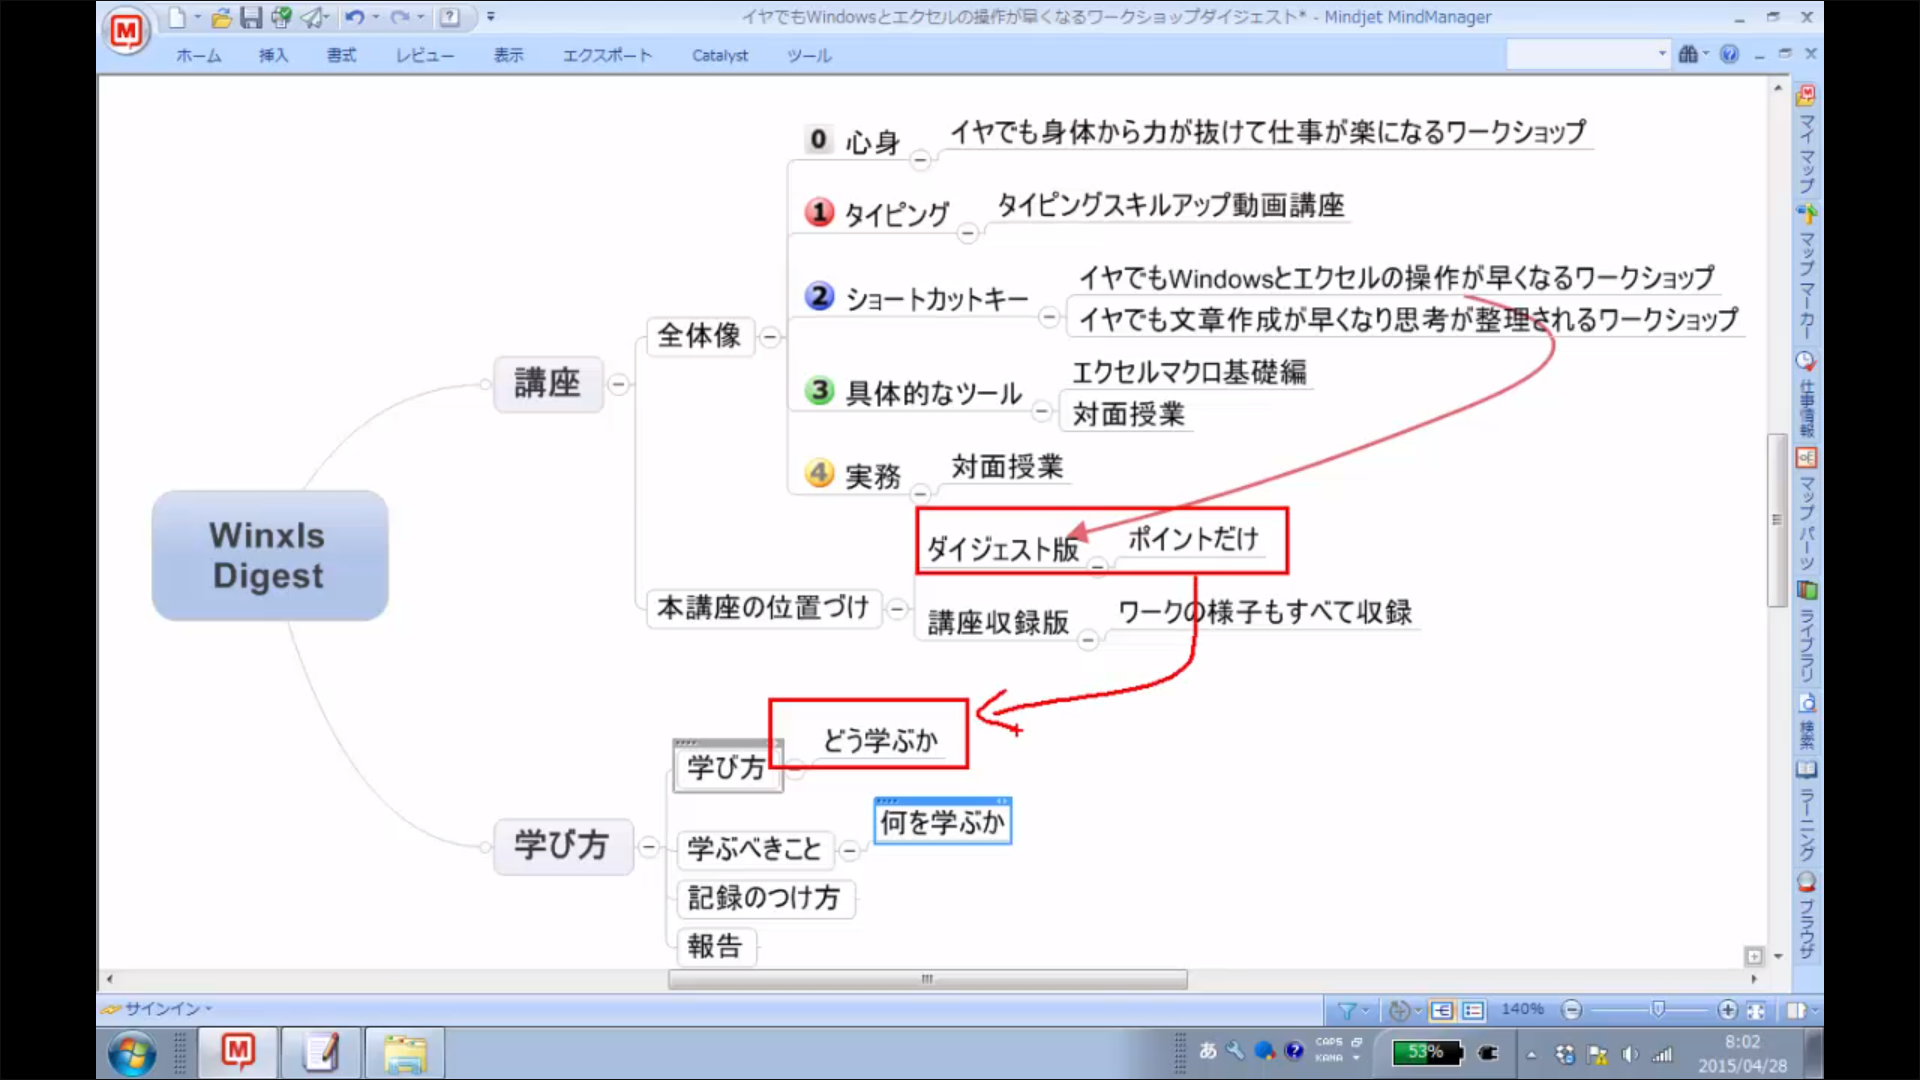Screen dimensions: 1920x1080
Task: Open file using folder icon
Action: pos(221,17)
